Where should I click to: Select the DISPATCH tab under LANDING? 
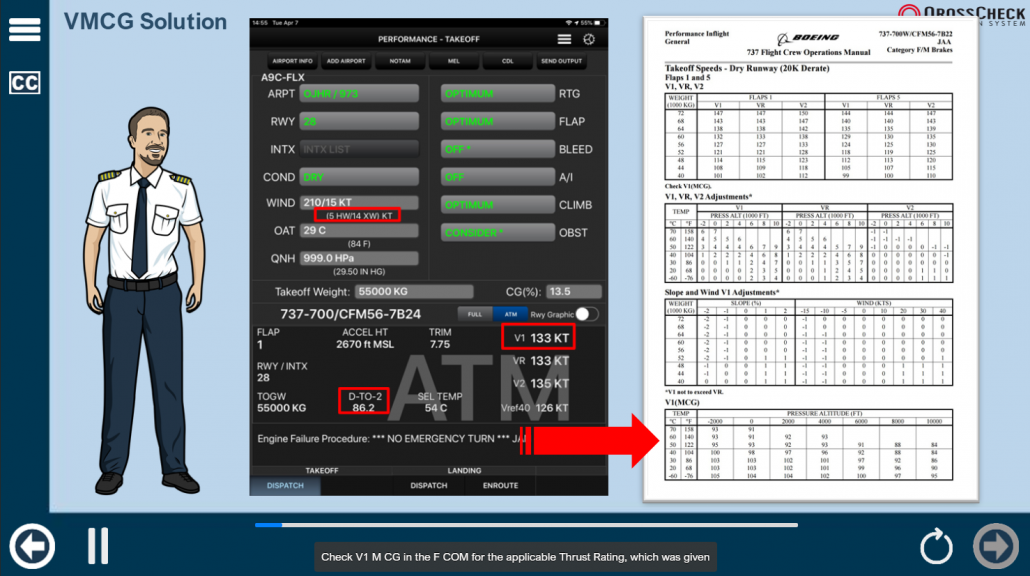point(428,486)
